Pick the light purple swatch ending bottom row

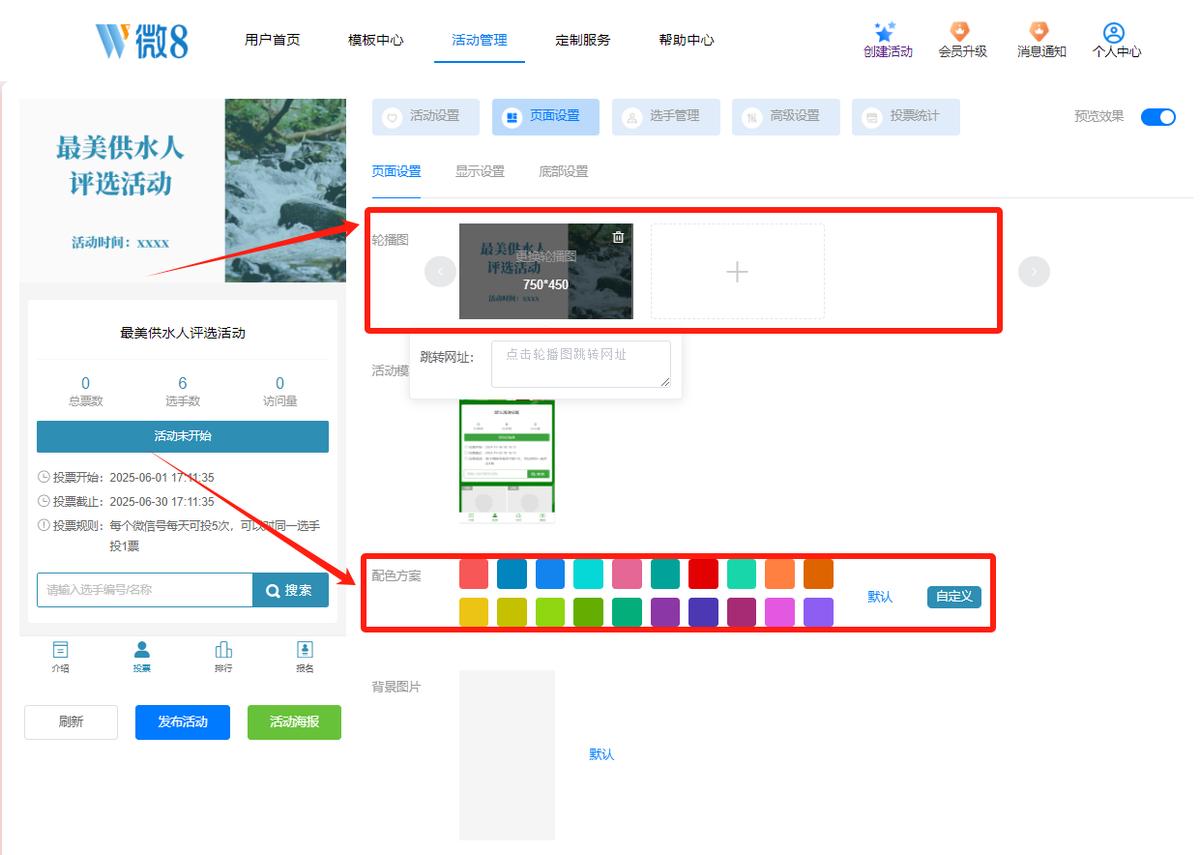coord(818,612)
